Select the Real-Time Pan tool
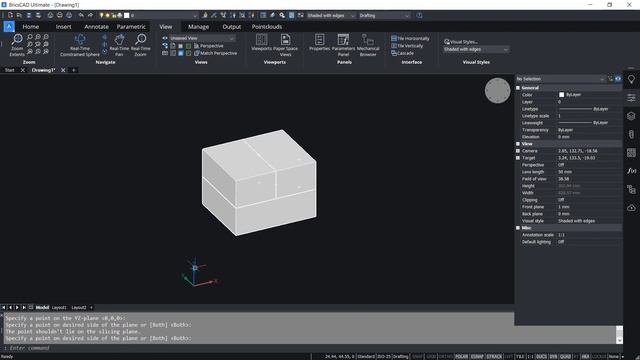Screen dimensions: 640x360 point(119,45)
